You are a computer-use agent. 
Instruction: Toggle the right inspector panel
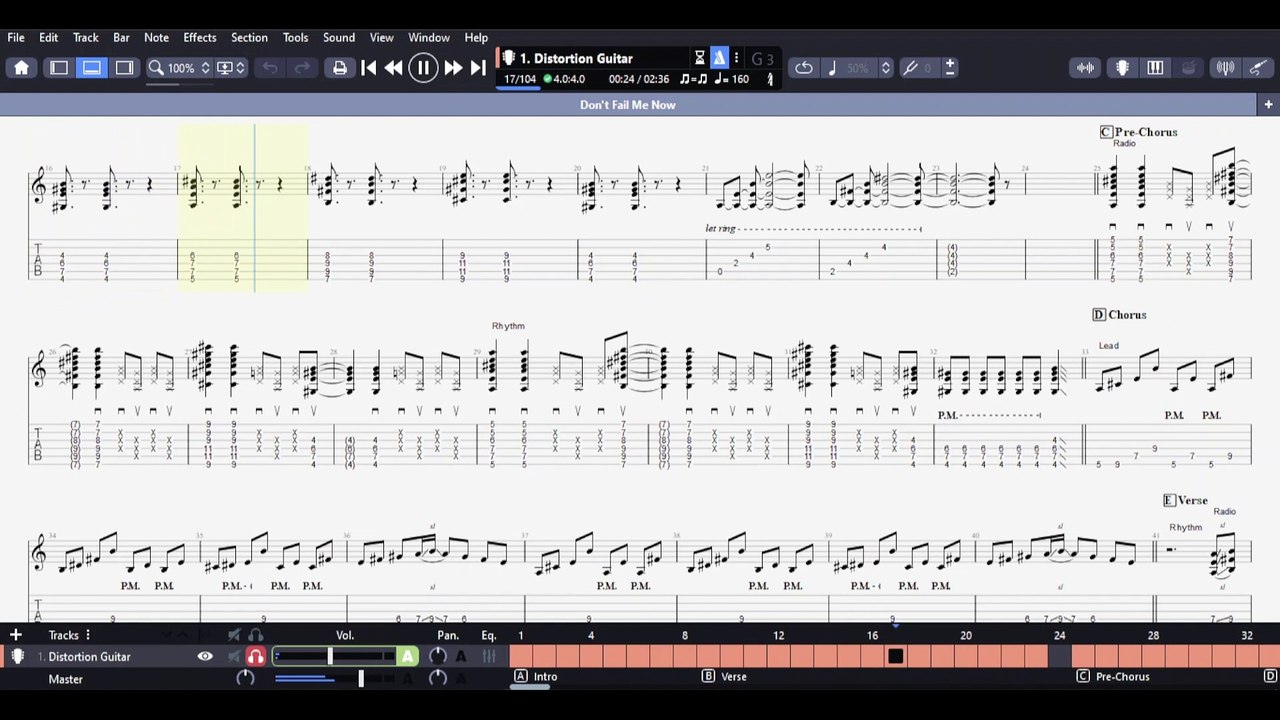[124, 68]
